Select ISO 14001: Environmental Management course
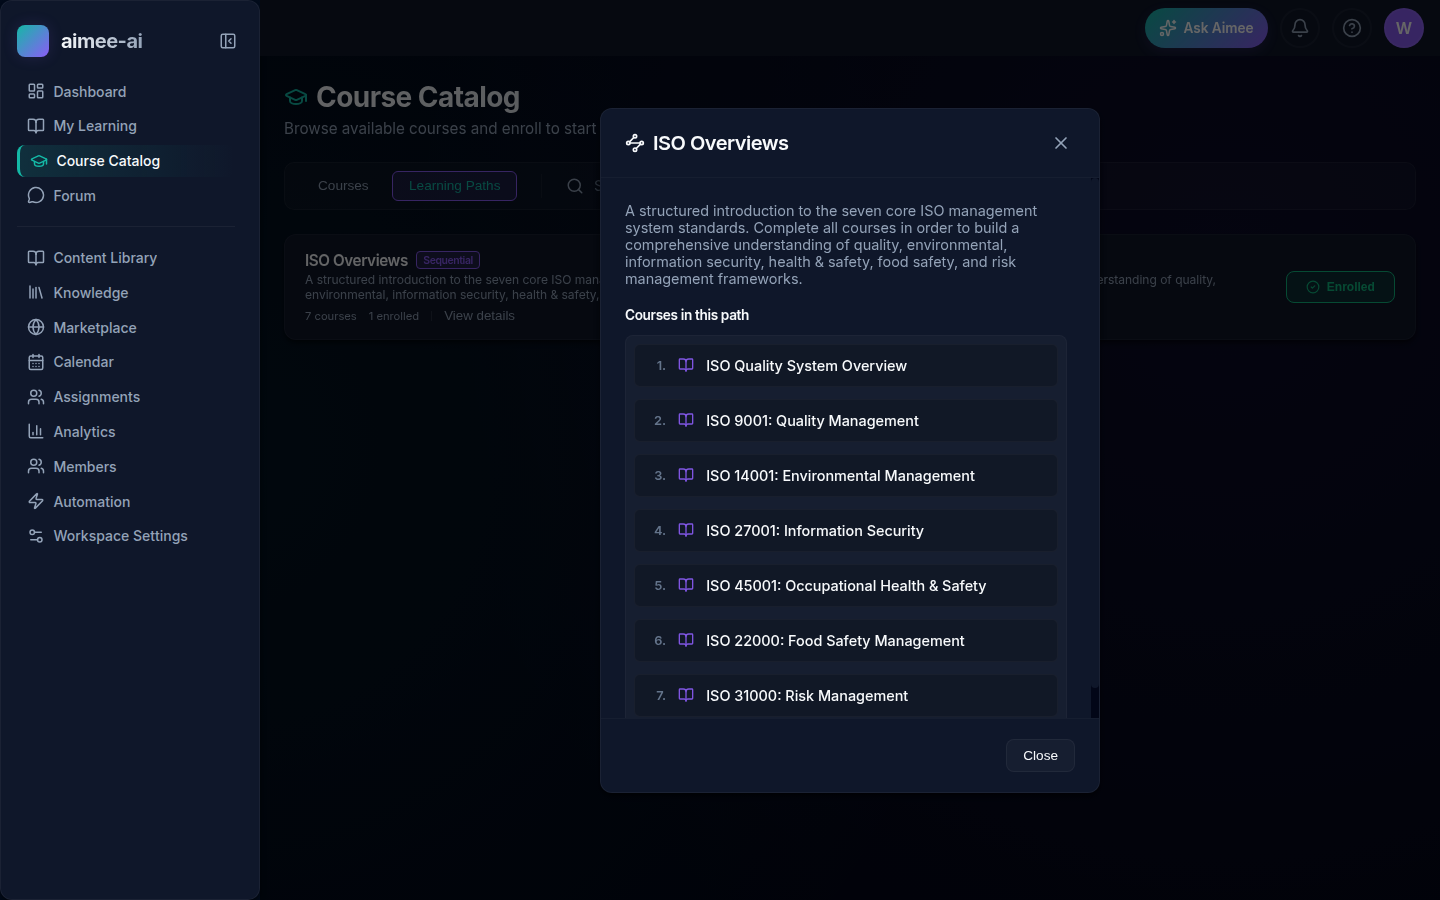 click(846, 476)
